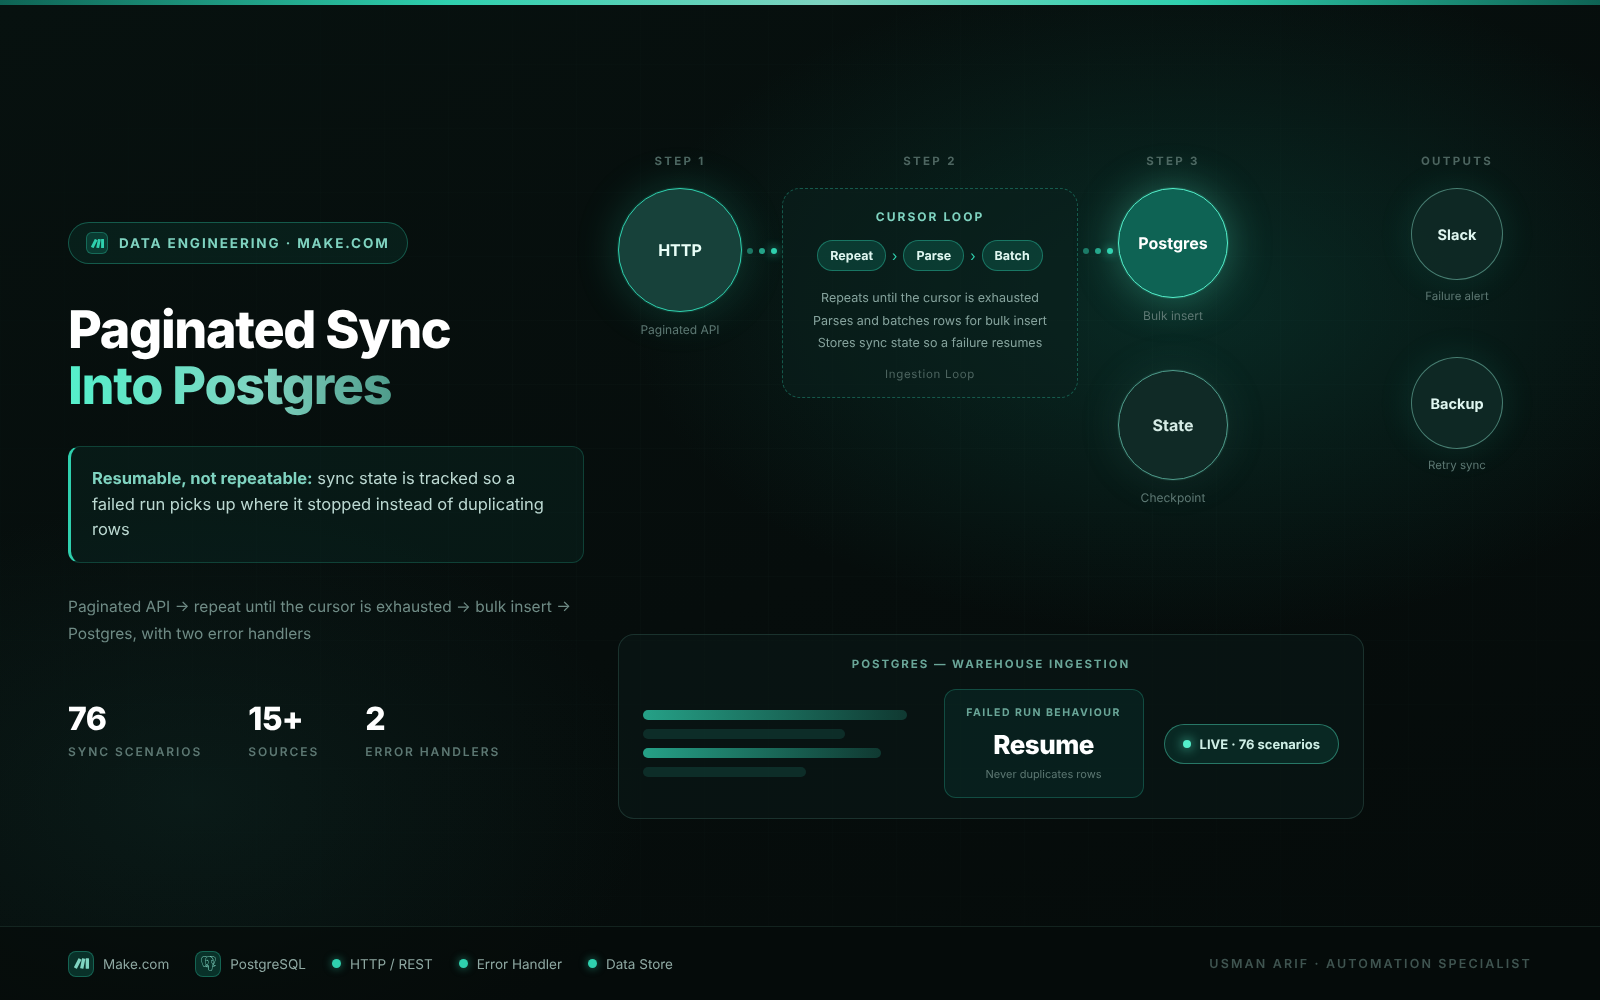Select the Slack output node

click(x=1457, y=234)
